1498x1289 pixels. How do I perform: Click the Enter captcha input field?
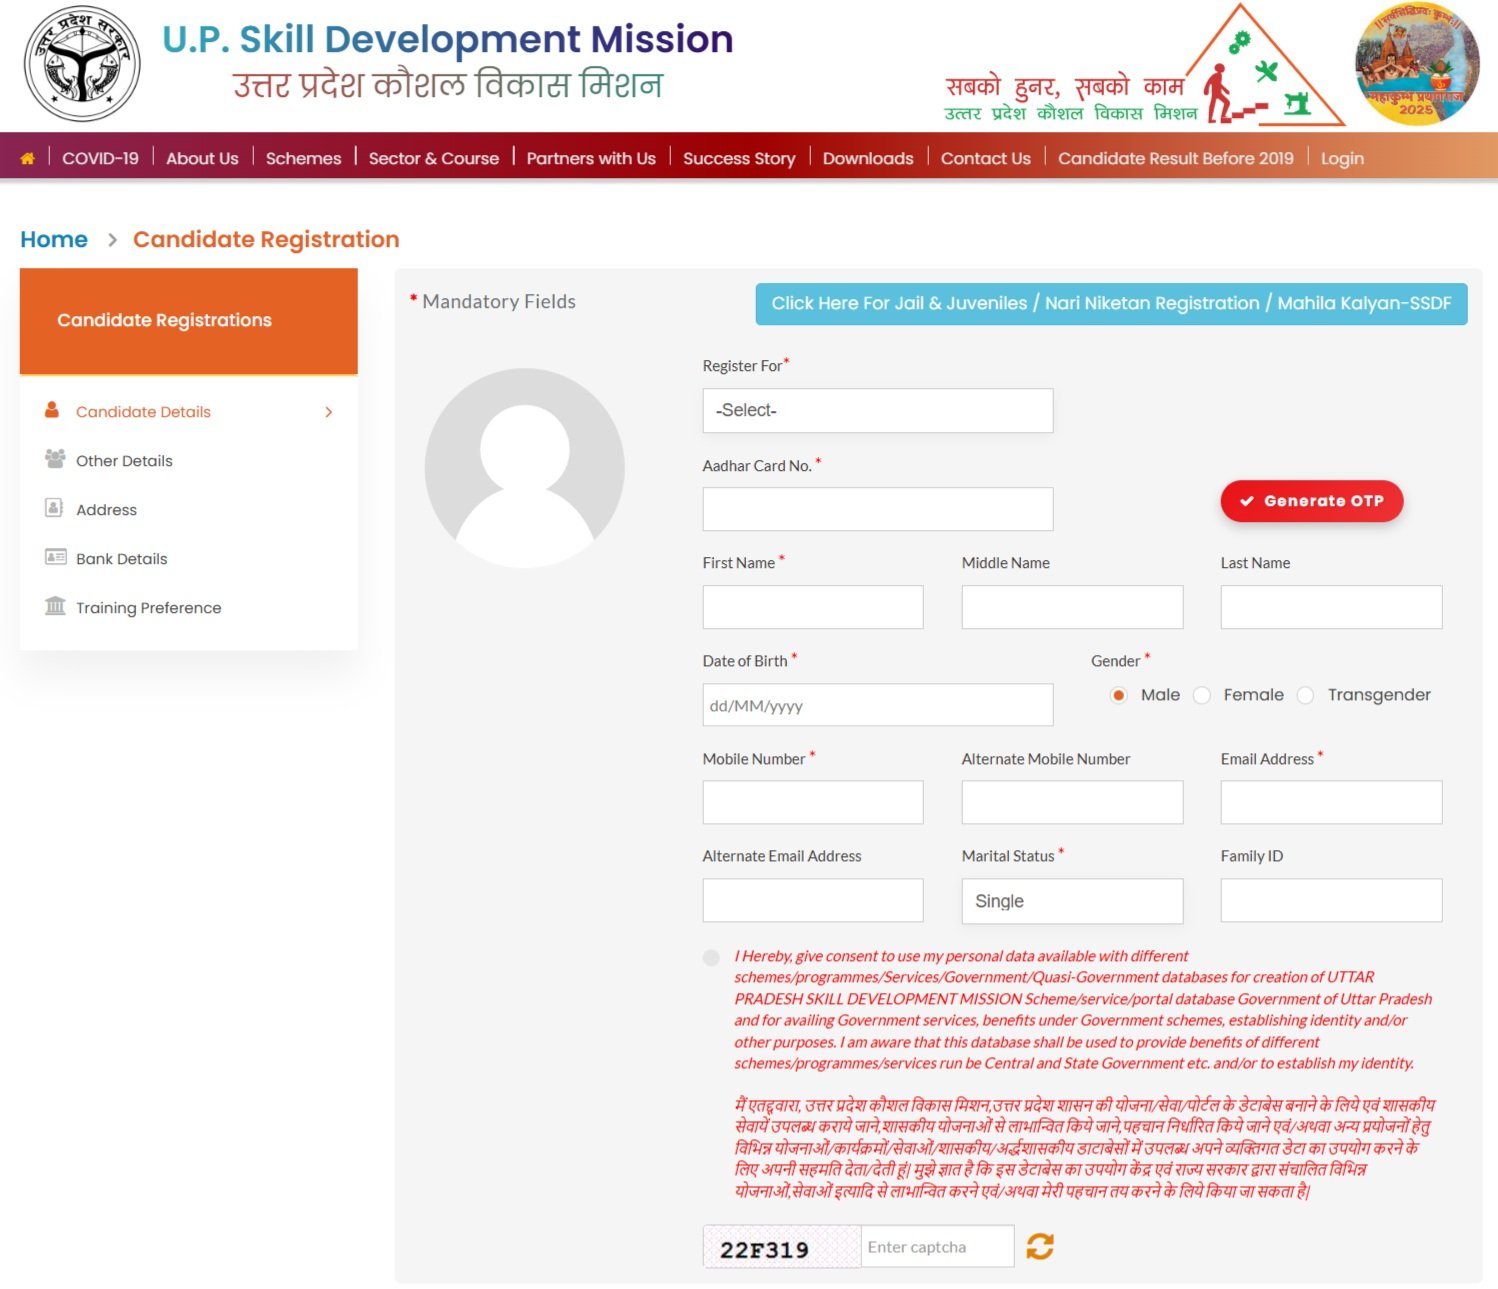pyautogui.click(x=937, y=1246)
